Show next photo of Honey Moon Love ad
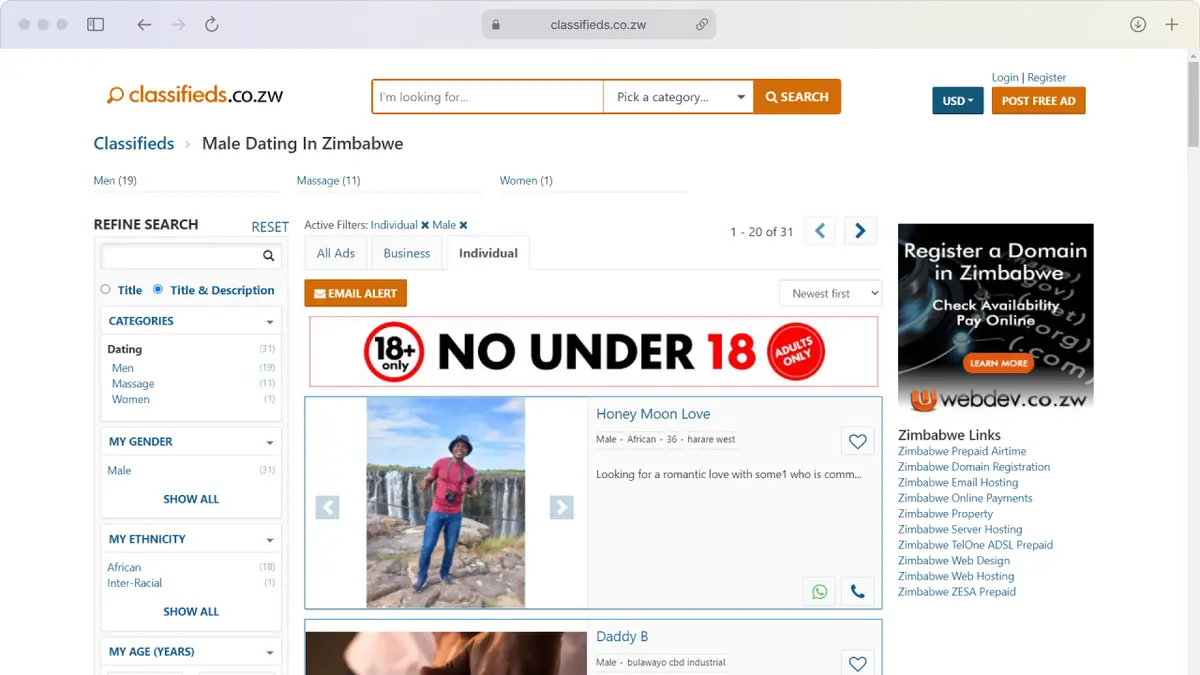 [562, 507]
